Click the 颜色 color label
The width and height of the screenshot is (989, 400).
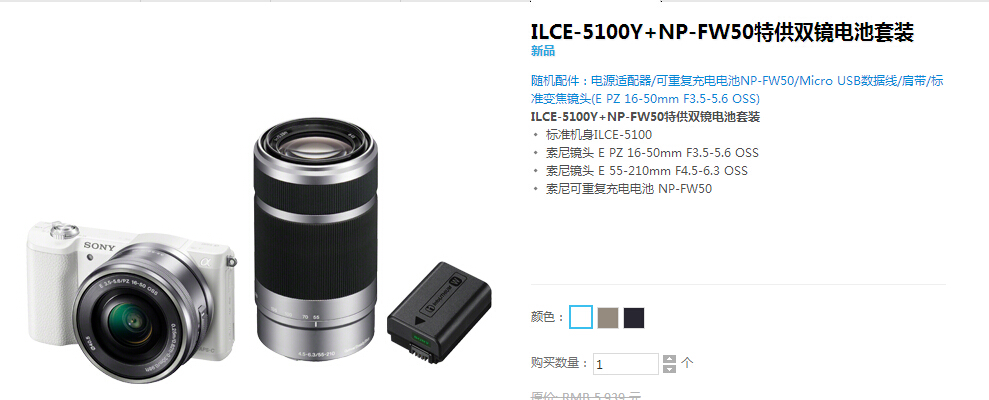(547, 317)
